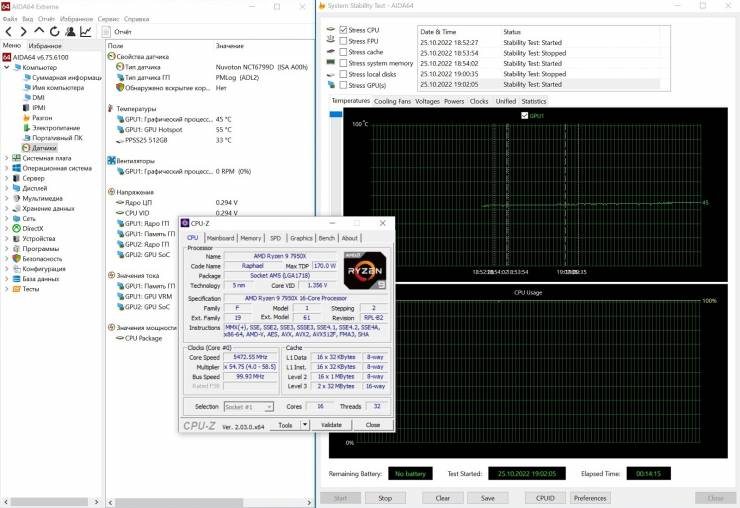Enable the Stress GPU(s) checkbox
This screenshot has height=508, width=740.
point(343,85)
